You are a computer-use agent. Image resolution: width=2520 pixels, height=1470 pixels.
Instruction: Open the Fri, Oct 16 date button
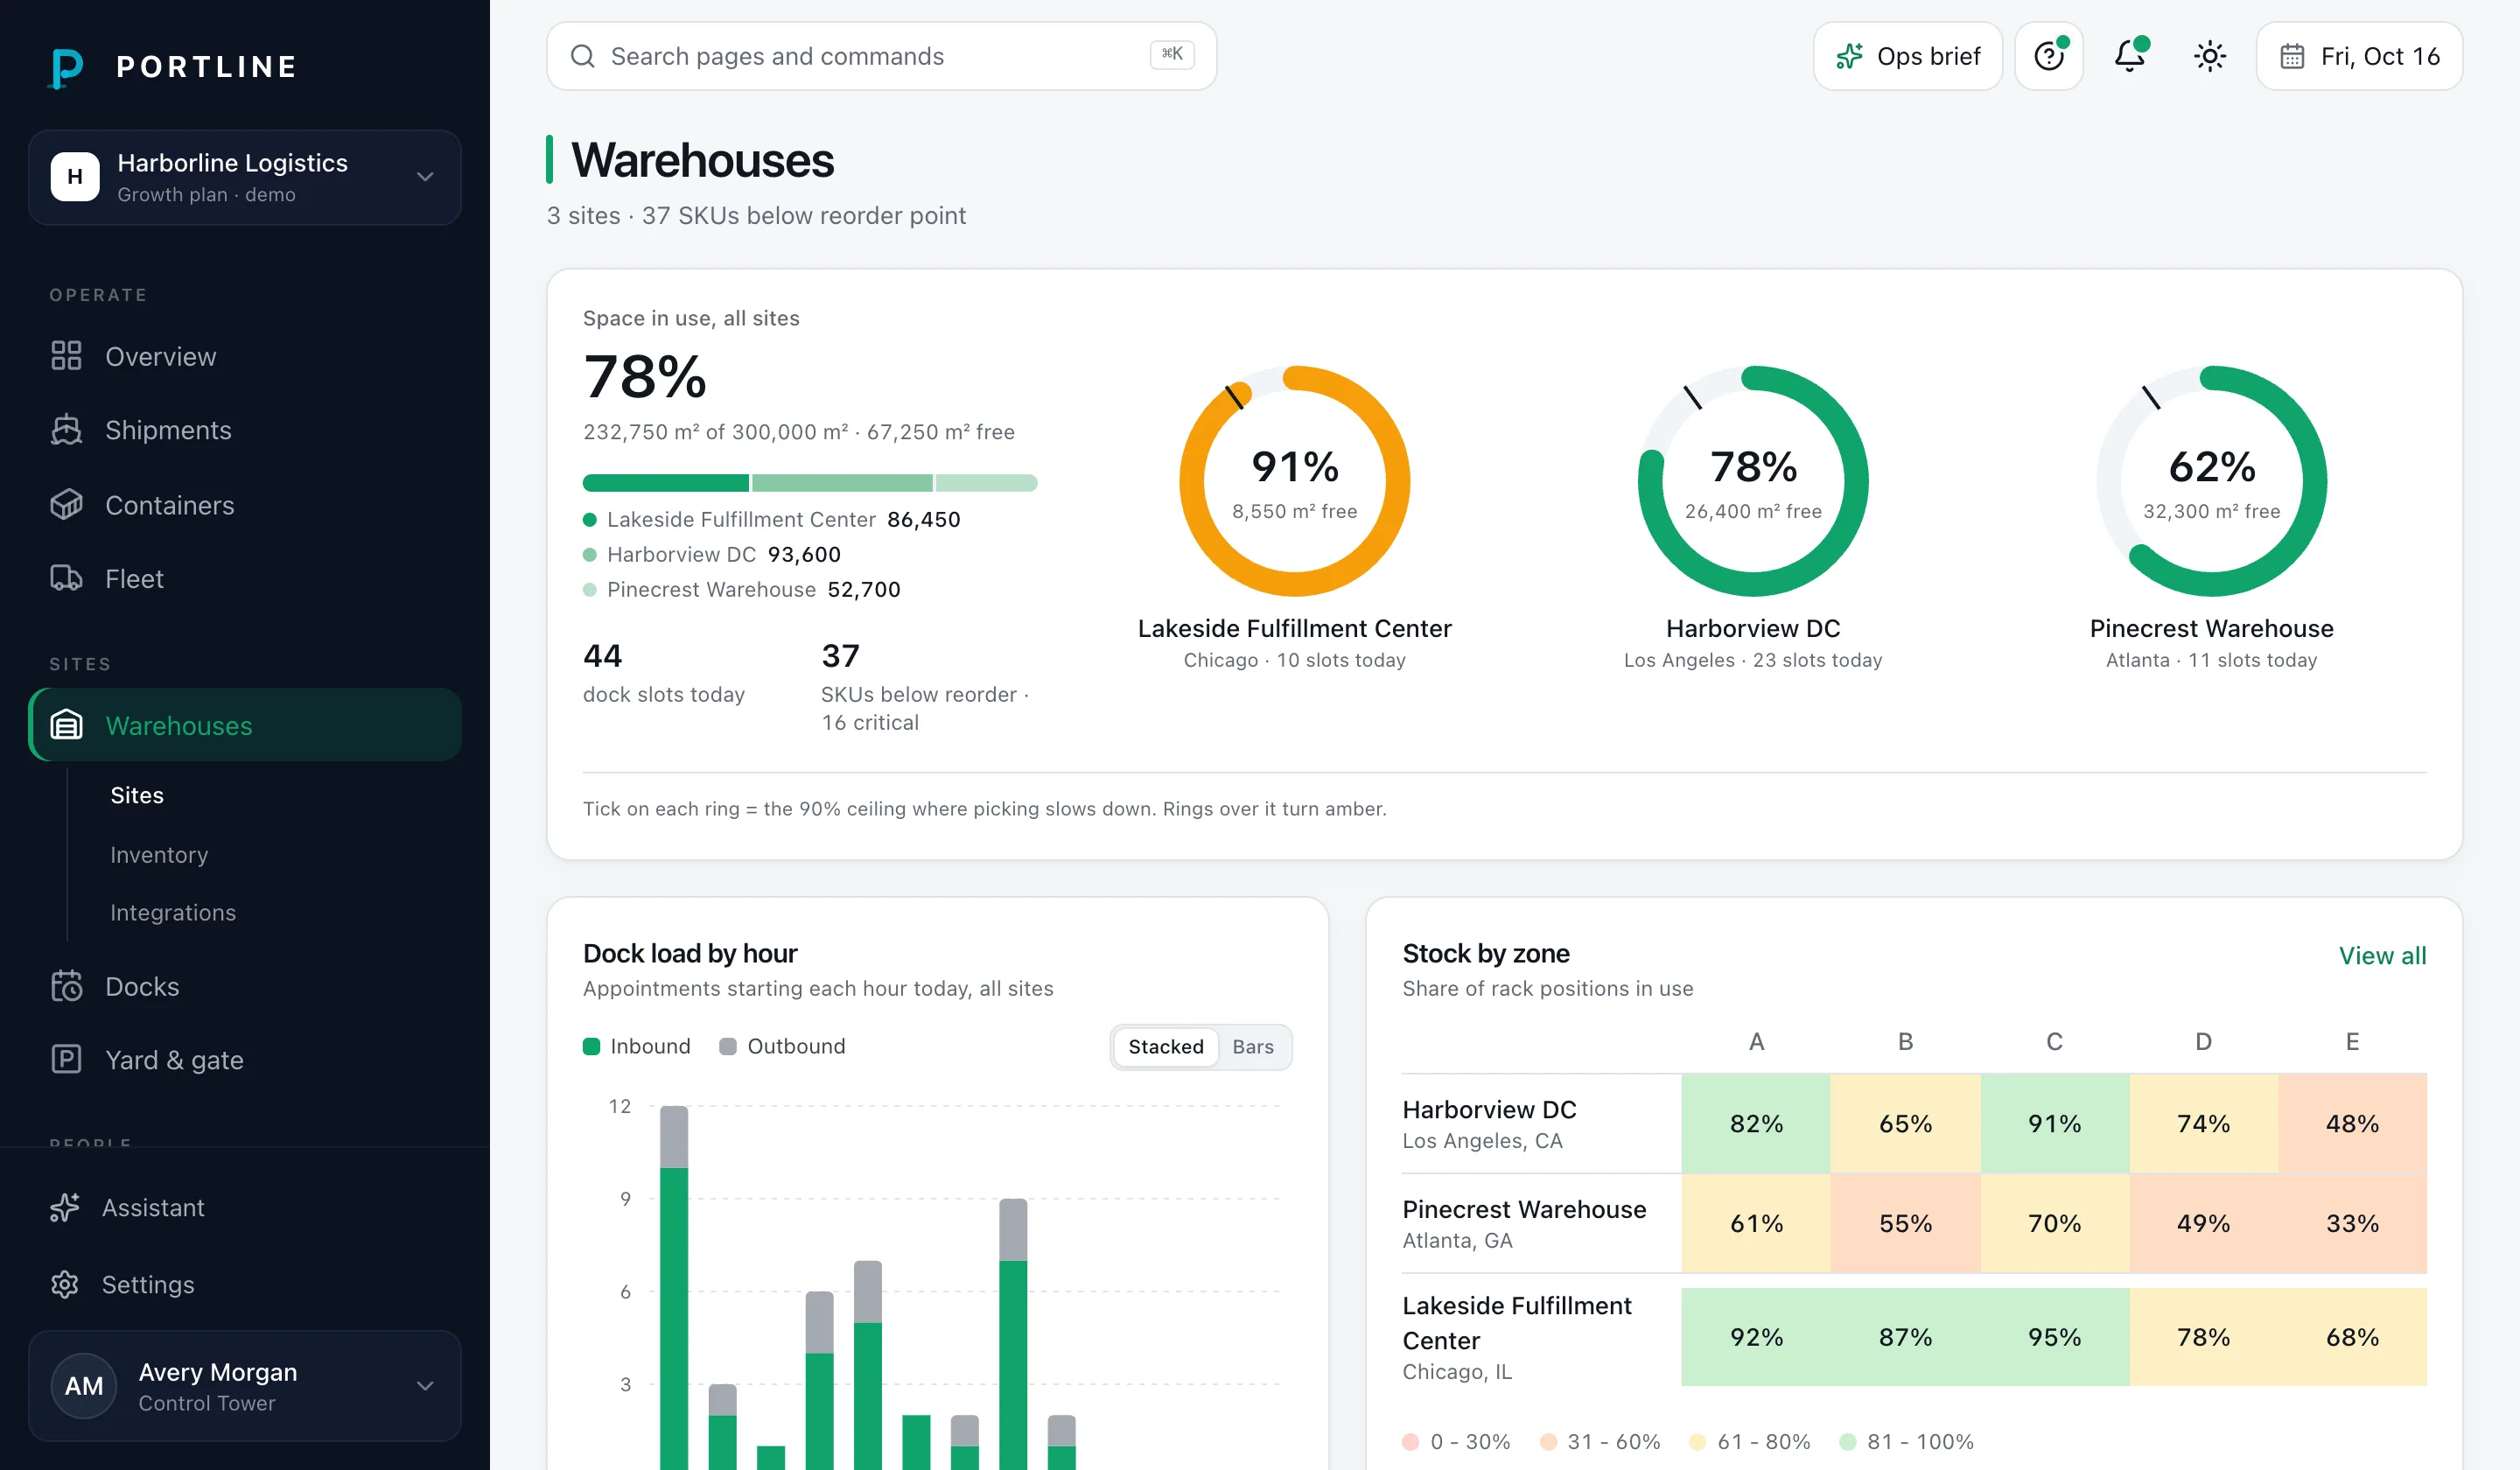2359,56
